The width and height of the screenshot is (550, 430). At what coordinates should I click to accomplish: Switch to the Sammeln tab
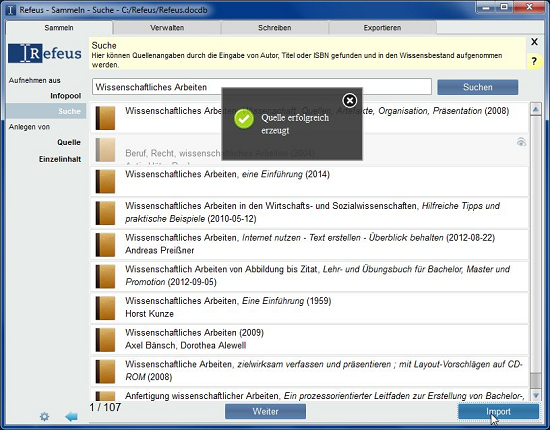(x=59, y=28)
